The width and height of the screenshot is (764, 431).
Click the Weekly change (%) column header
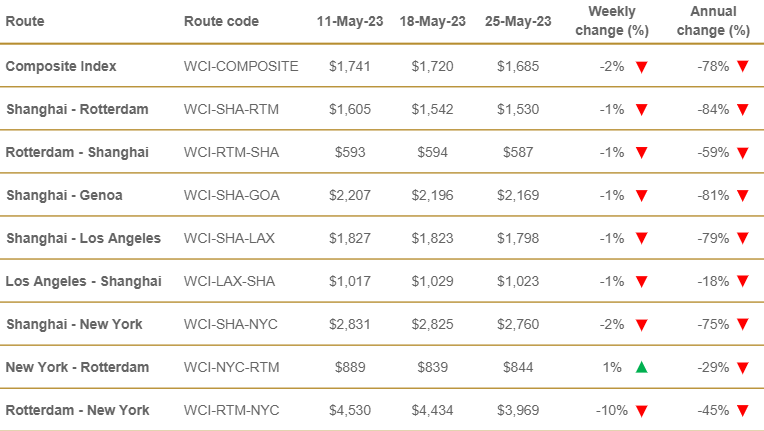[612, 21]
